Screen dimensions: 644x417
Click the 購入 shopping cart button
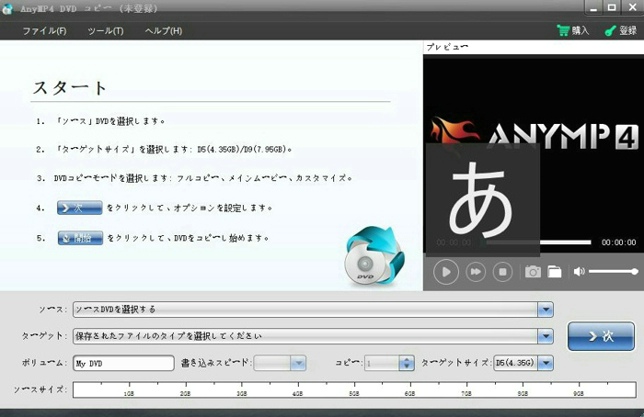[573, 30]
